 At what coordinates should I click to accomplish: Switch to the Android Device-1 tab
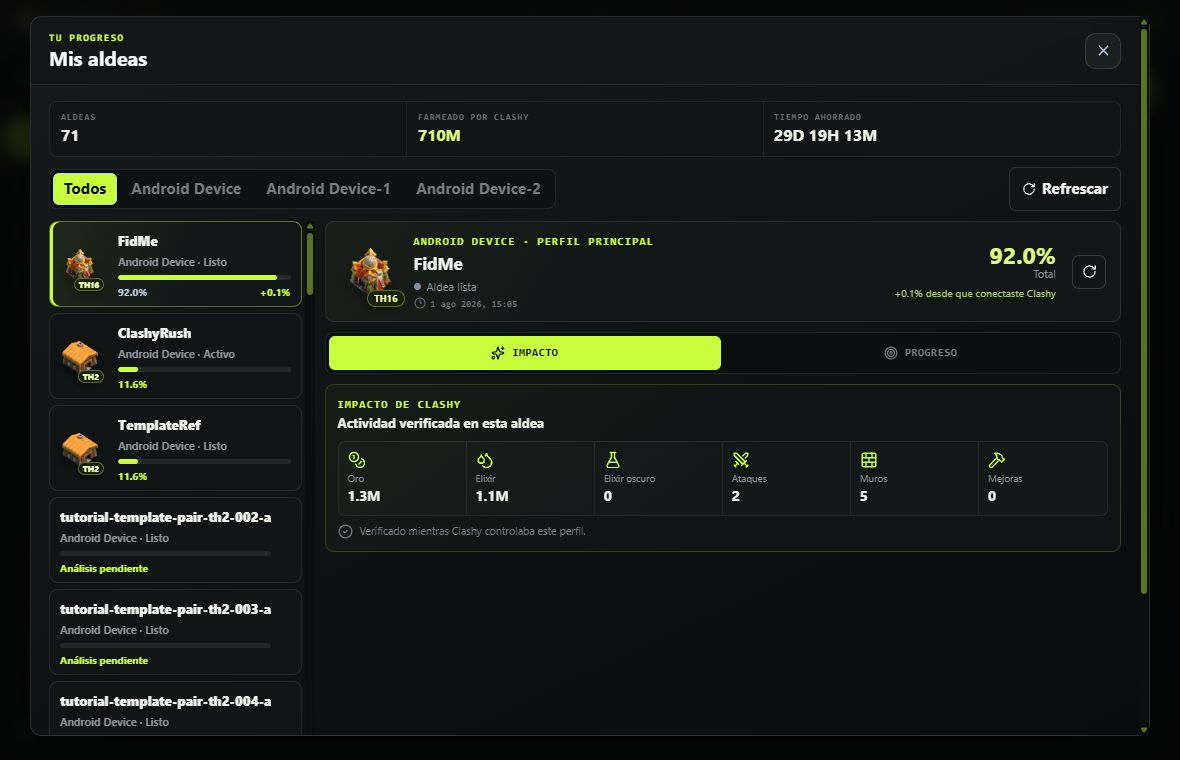pyautogui.click(x=328, y=189)
